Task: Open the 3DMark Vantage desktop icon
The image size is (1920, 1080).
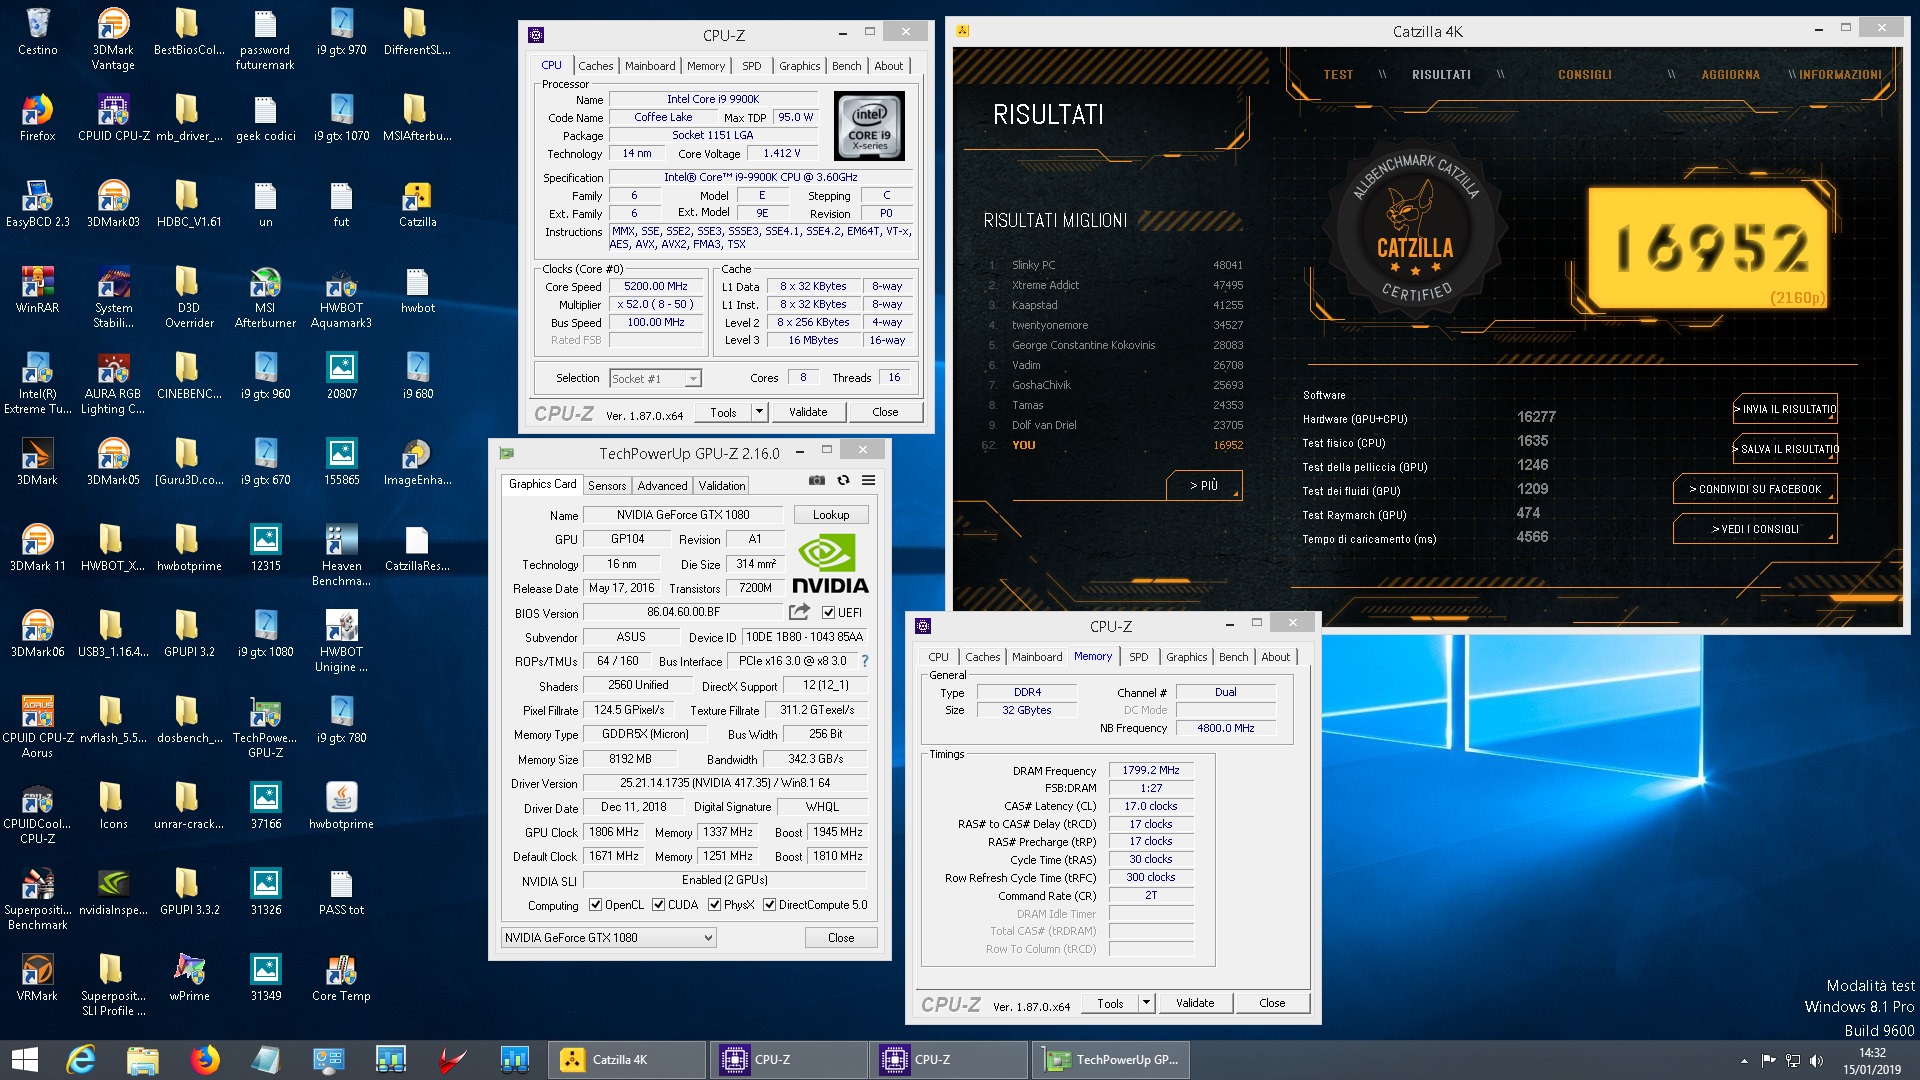Action: [113, 40]
